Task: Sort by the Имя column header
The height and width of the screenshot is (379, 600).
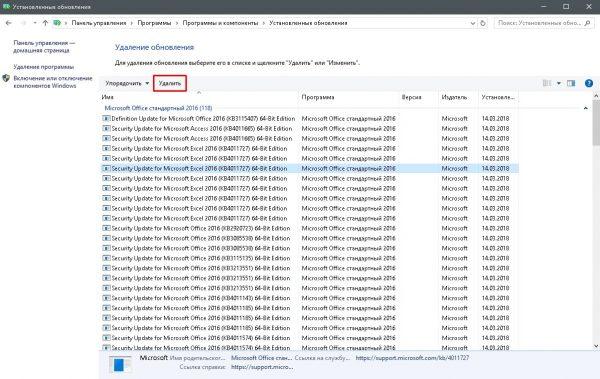Action: tap(199, 97)
